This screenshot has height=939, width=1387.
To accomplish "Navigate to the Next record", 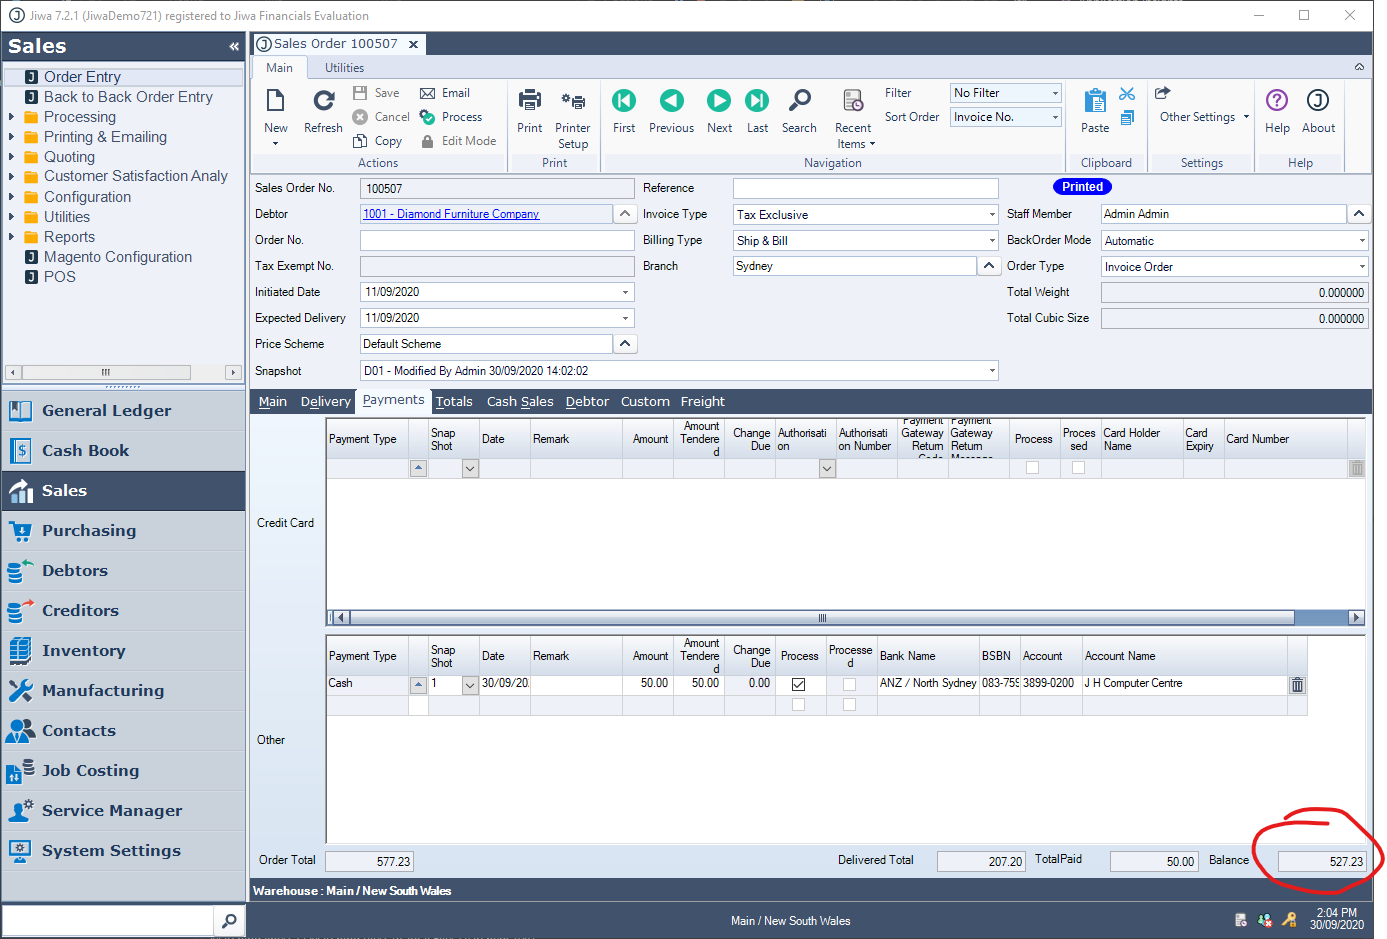I will point(719,101).
